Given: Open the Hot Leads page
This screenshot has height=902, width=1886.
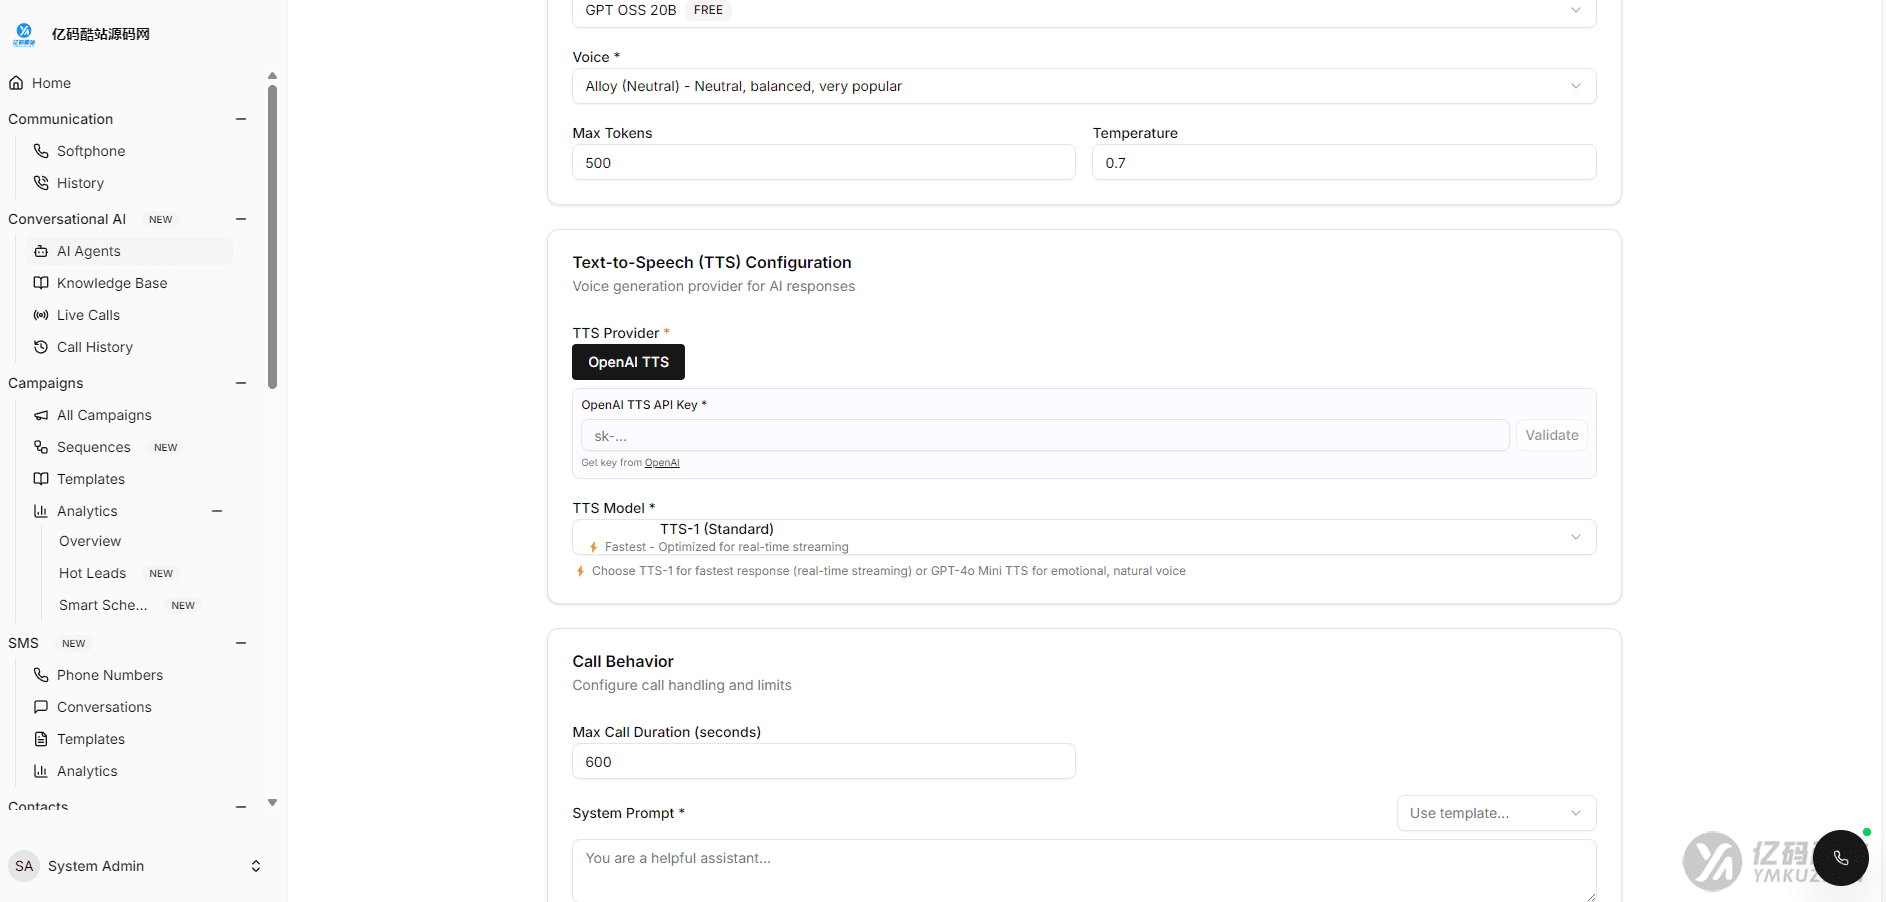Looking at the screenshot, I should click(x=92, y=573).
